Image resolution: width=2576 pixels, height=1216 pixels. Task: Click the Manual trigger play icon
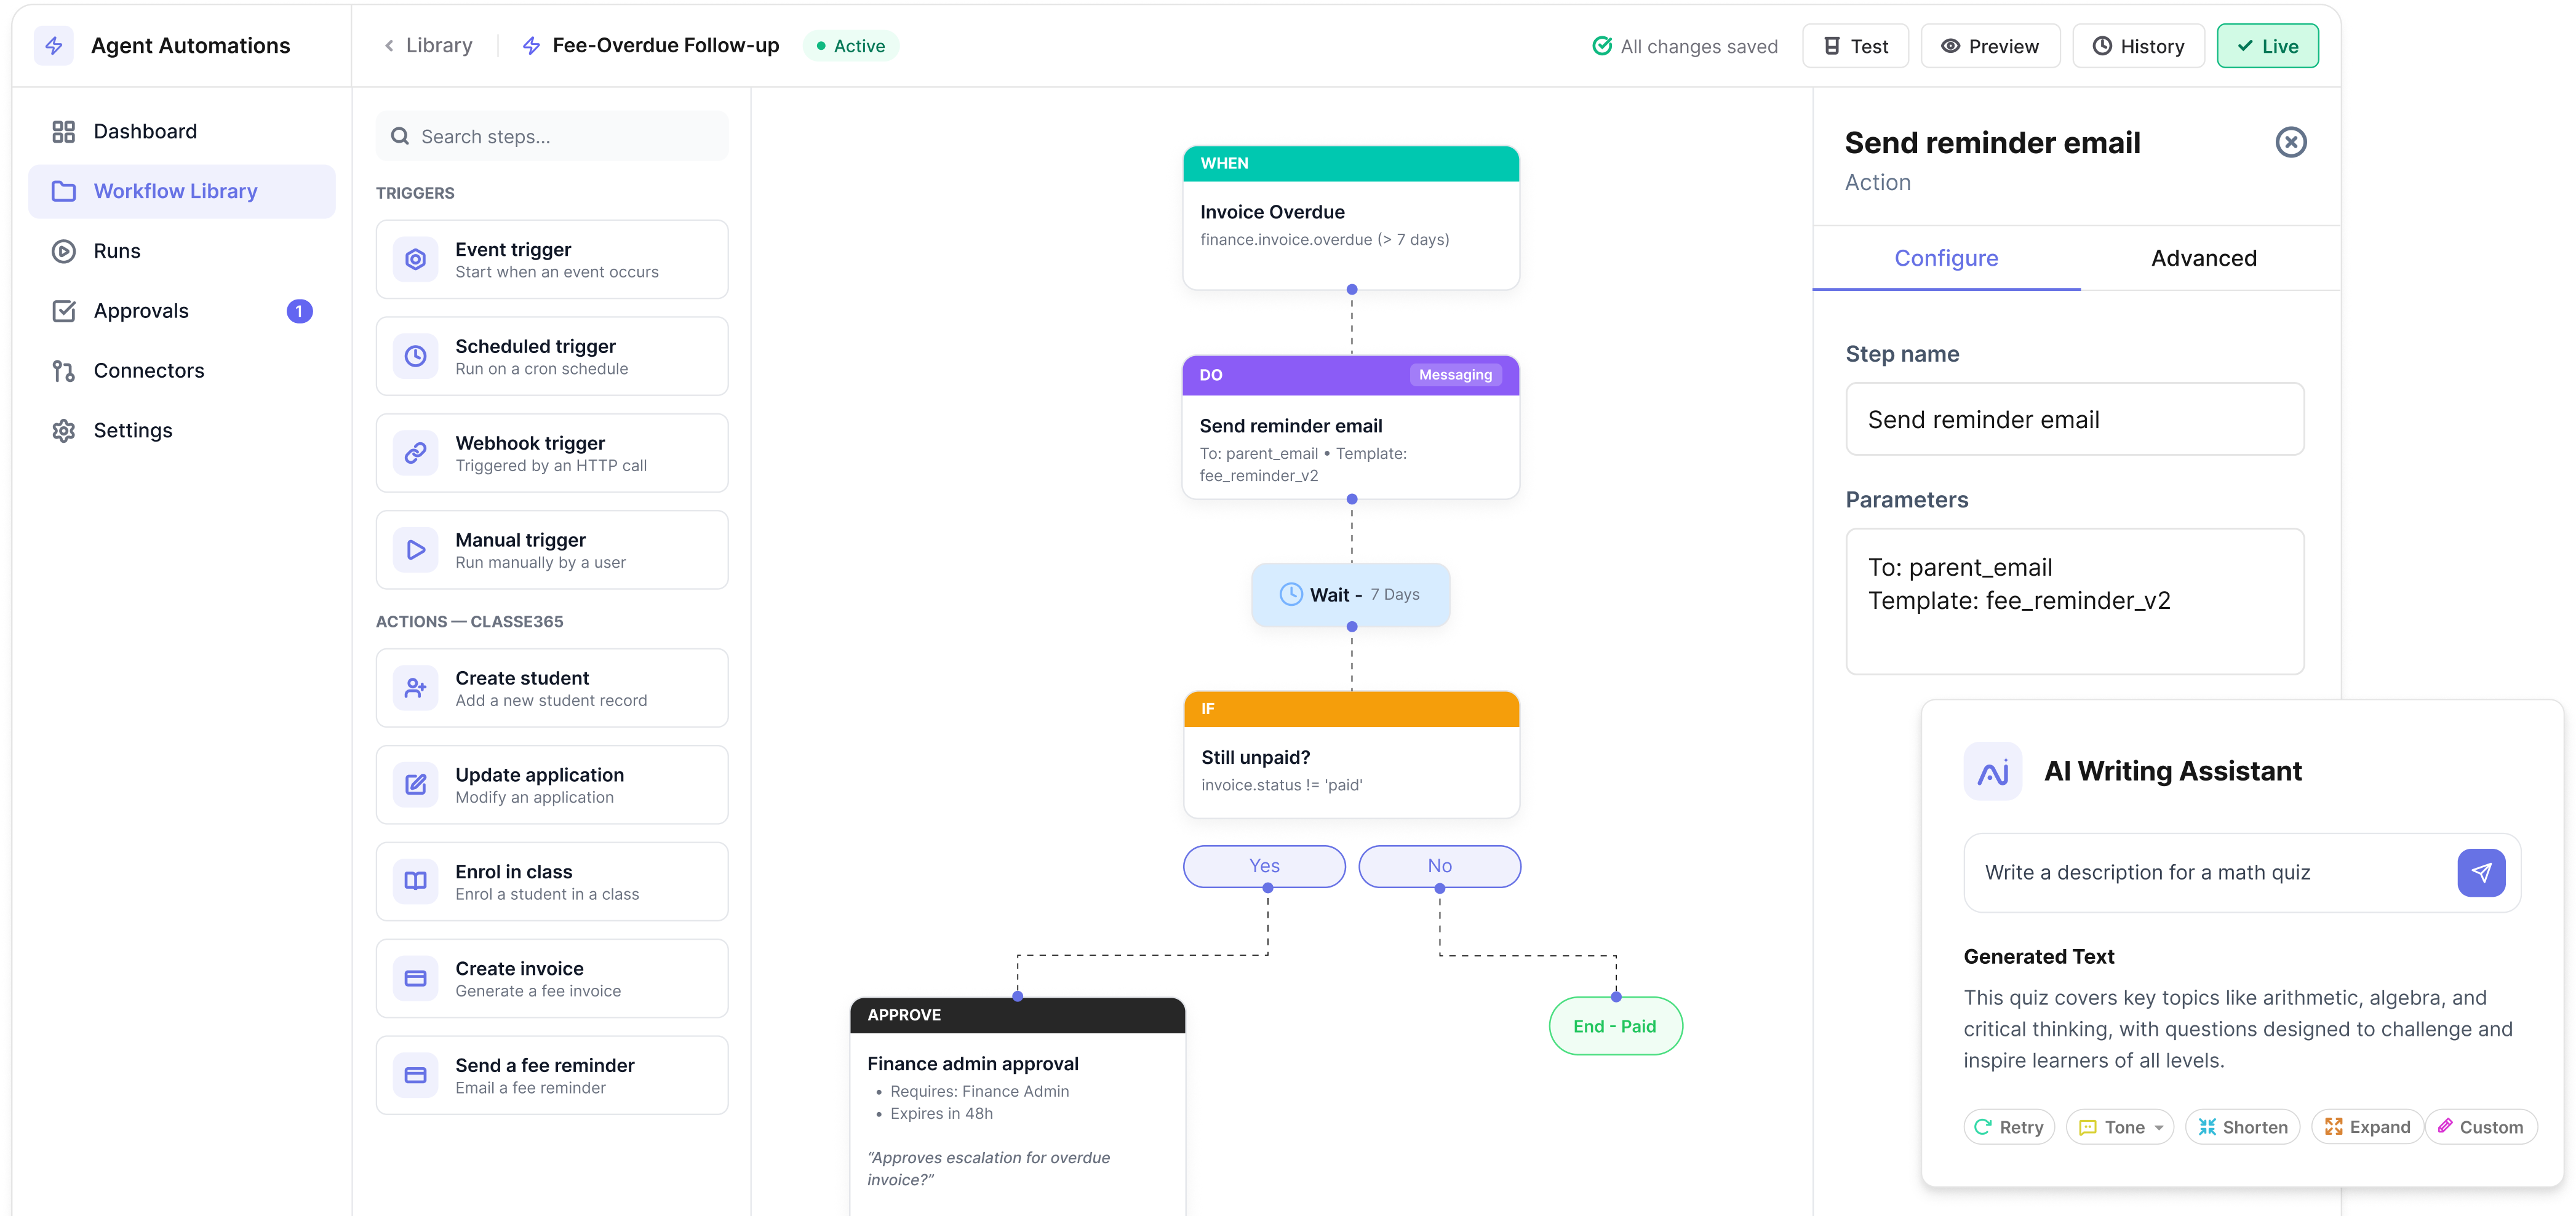click(416, 550)
